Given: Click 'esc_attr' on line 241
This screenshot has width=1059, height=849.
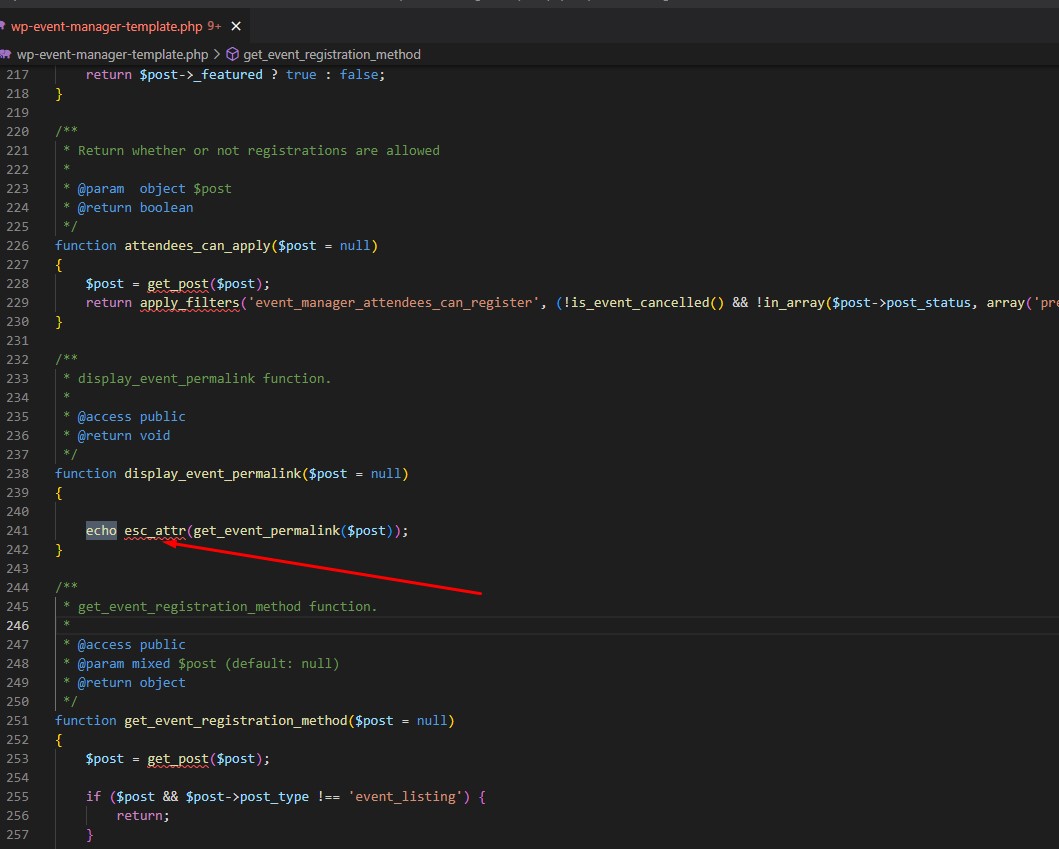Looking at the screenshot, I should tap(155, 531).
